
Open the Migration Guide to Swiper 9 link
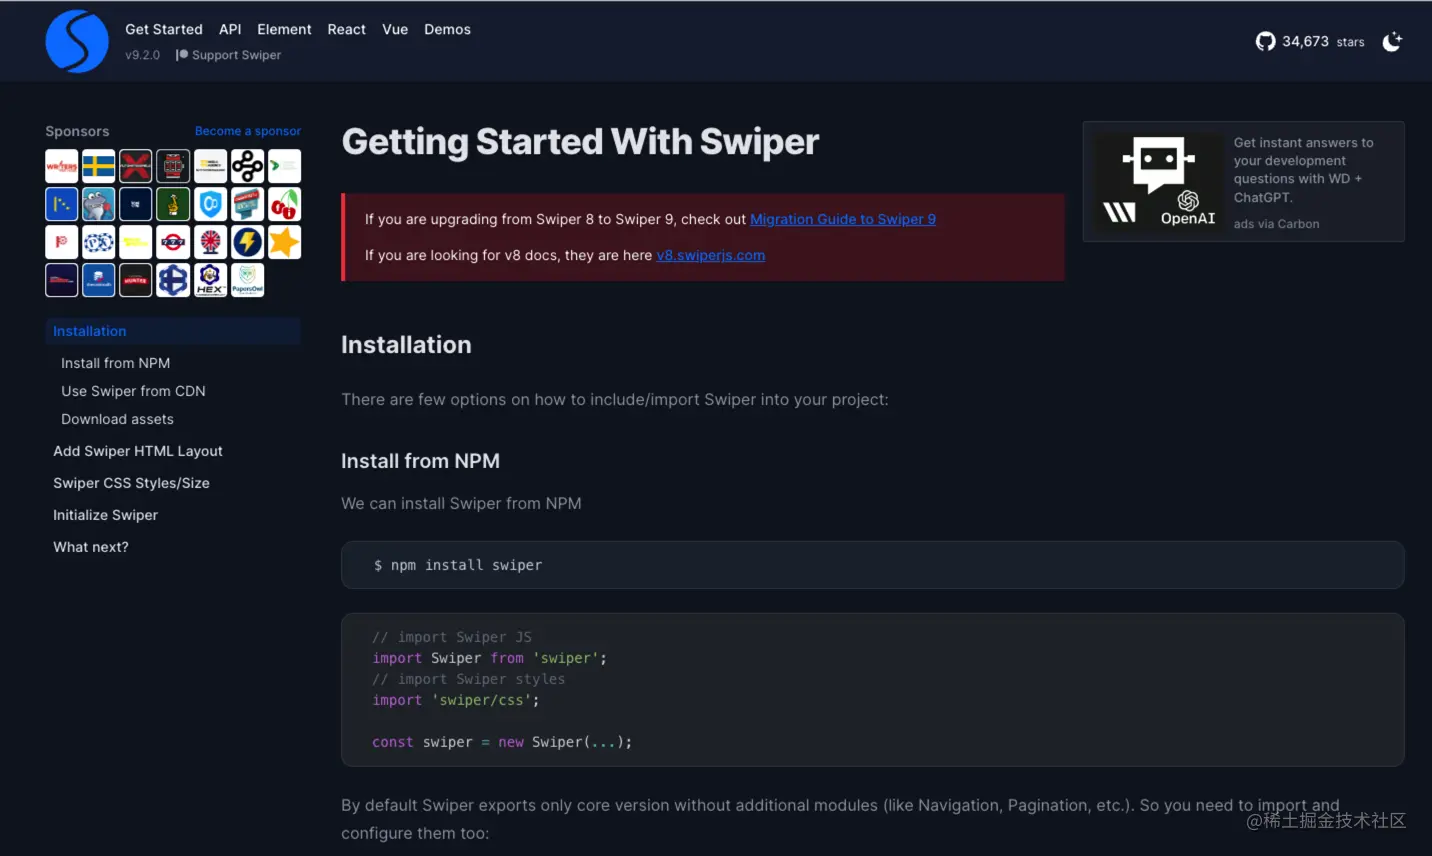pos(843,219)
